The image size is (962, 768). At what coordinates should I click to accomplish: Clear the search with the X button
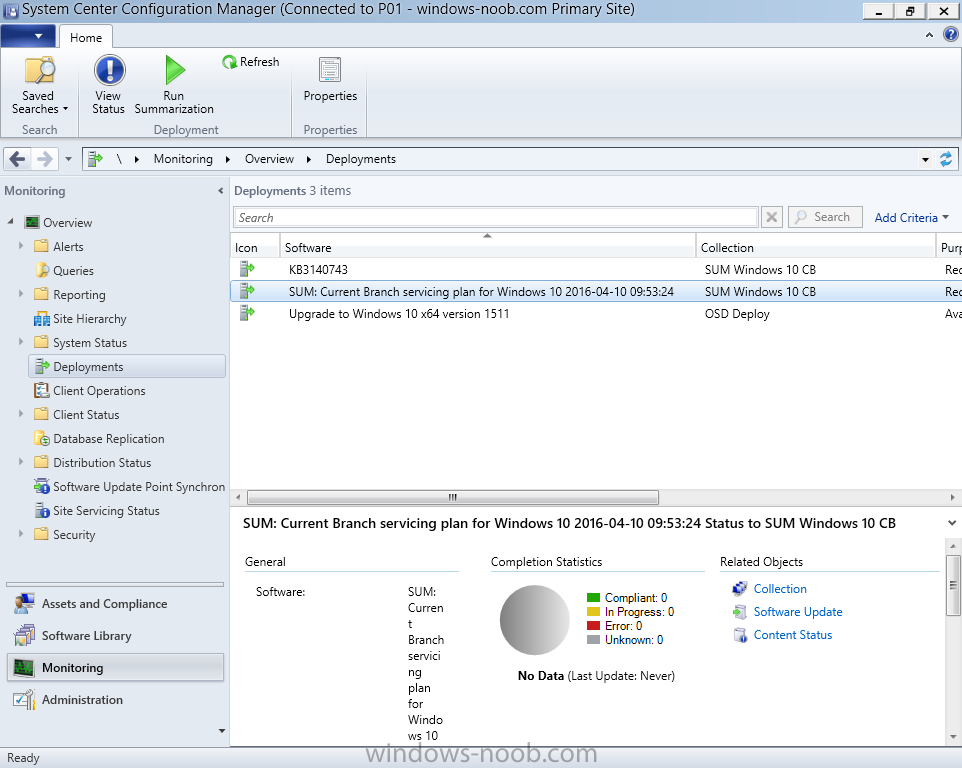click(x=772, y=217)
